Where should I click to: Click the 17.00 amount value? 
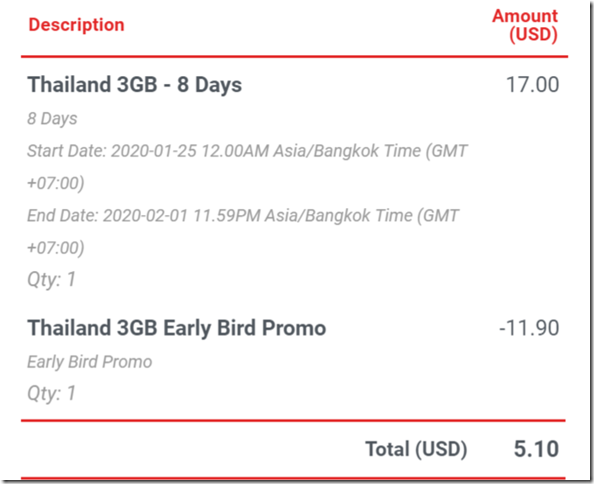pyautogui.click(x=532, y=84)
